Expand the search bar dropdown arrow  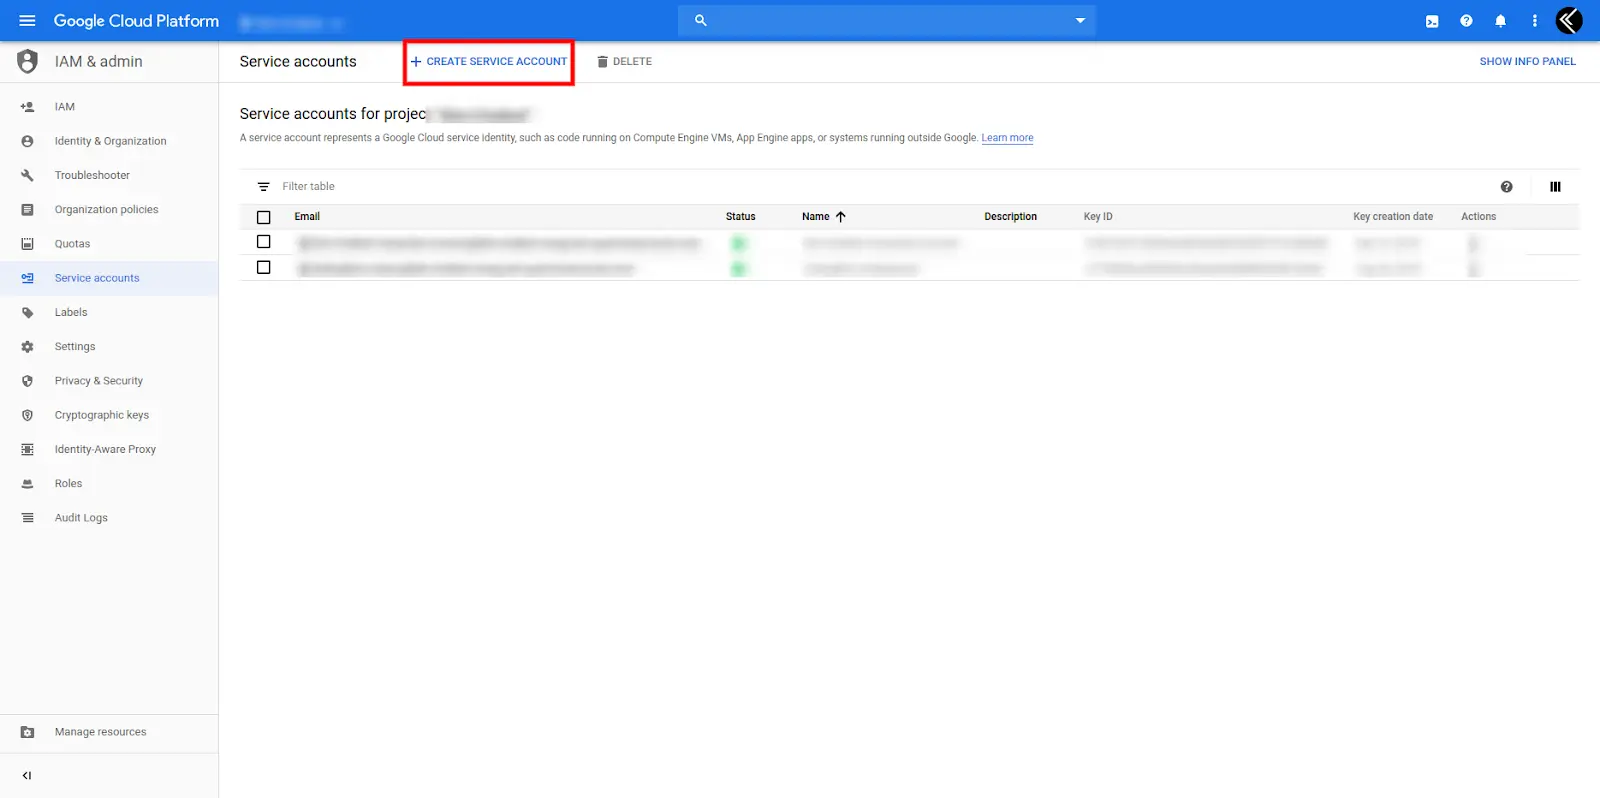(1080, 20)
